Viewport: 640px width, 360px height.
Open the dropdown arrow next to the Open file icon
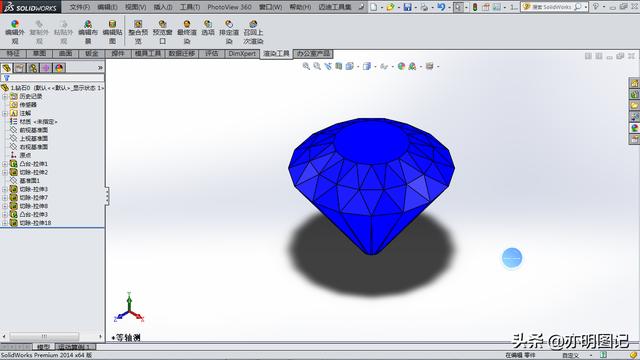tap(398, 7)
